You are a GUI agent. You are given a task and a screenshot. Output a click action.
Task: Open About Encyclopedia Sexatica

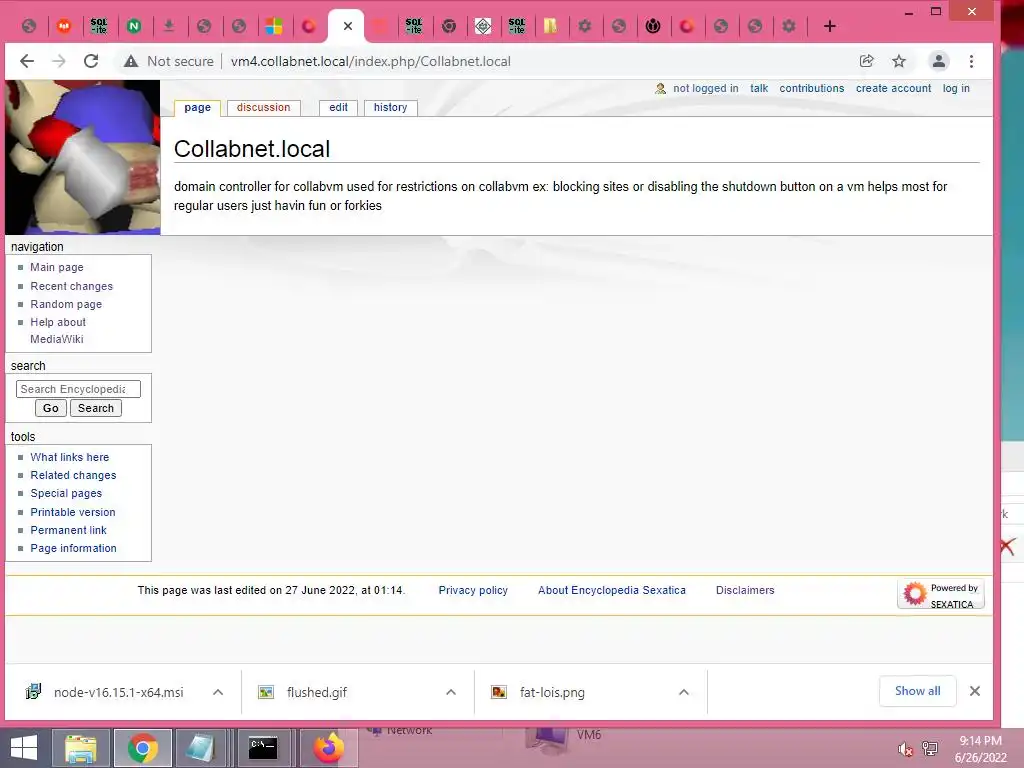click(612, 590)
